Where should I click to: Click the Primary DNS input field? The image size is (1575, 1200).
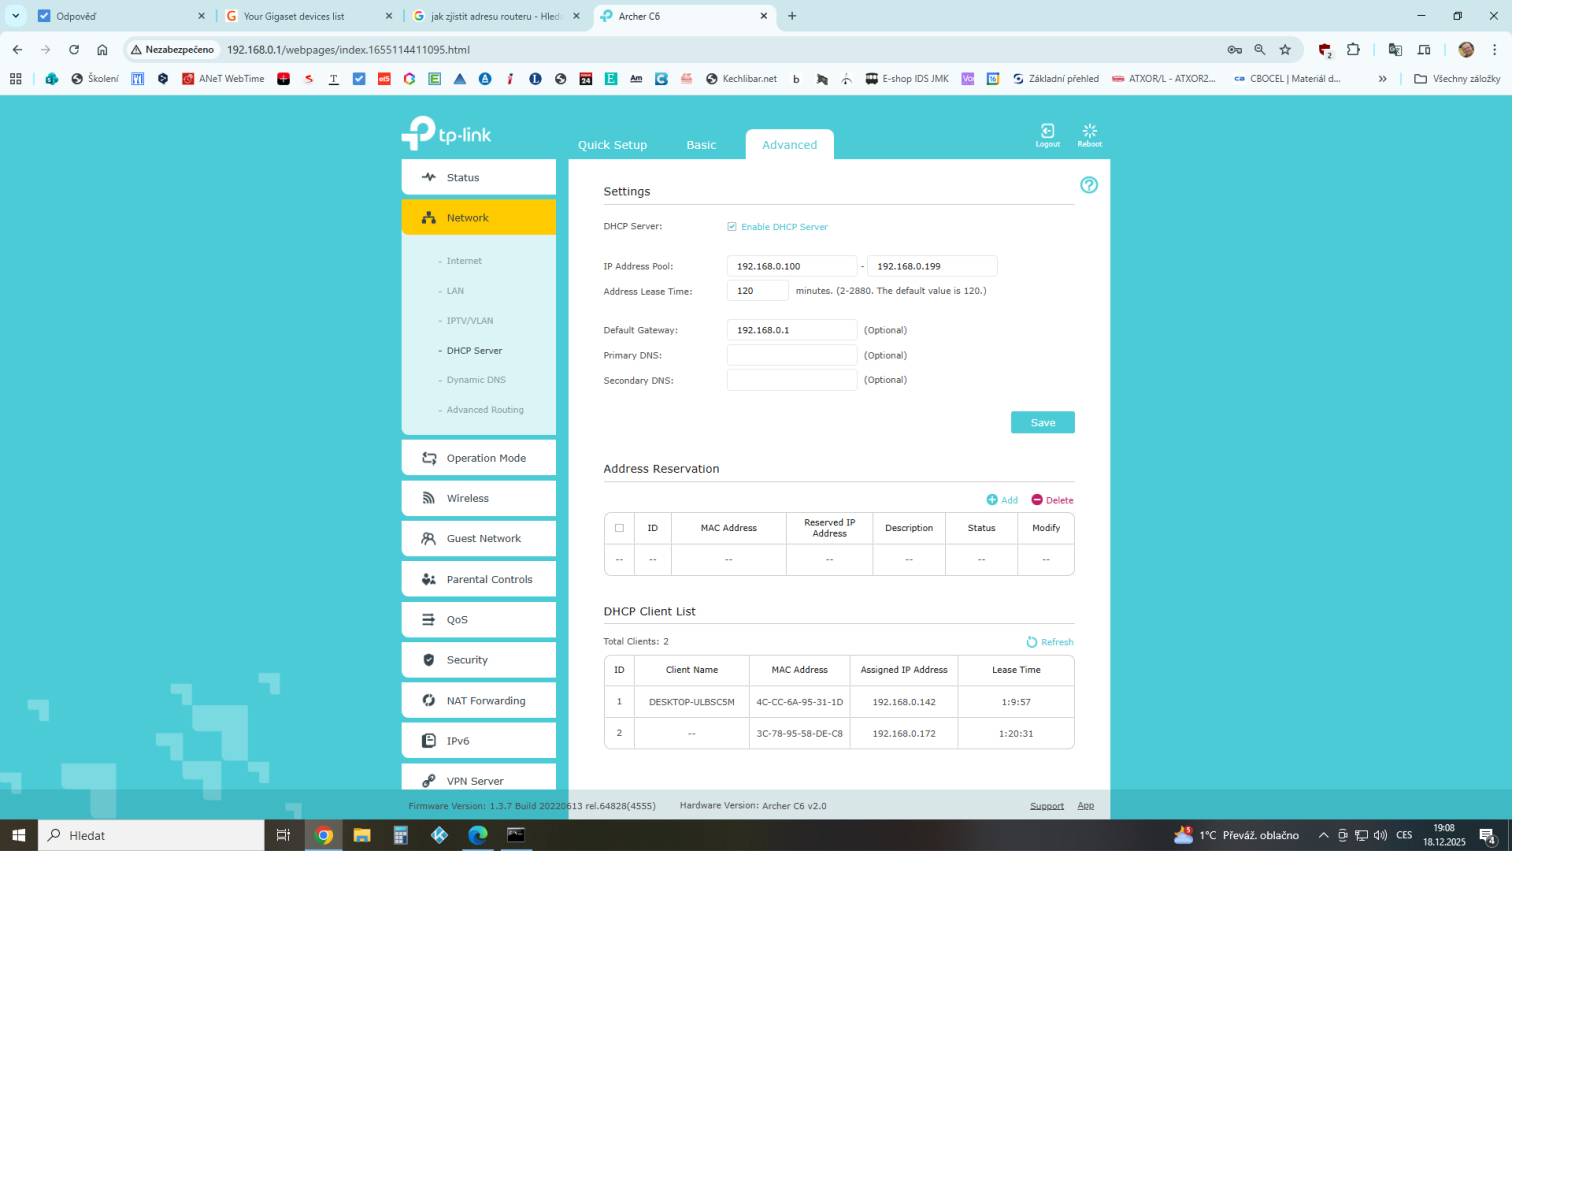(791, 355)
